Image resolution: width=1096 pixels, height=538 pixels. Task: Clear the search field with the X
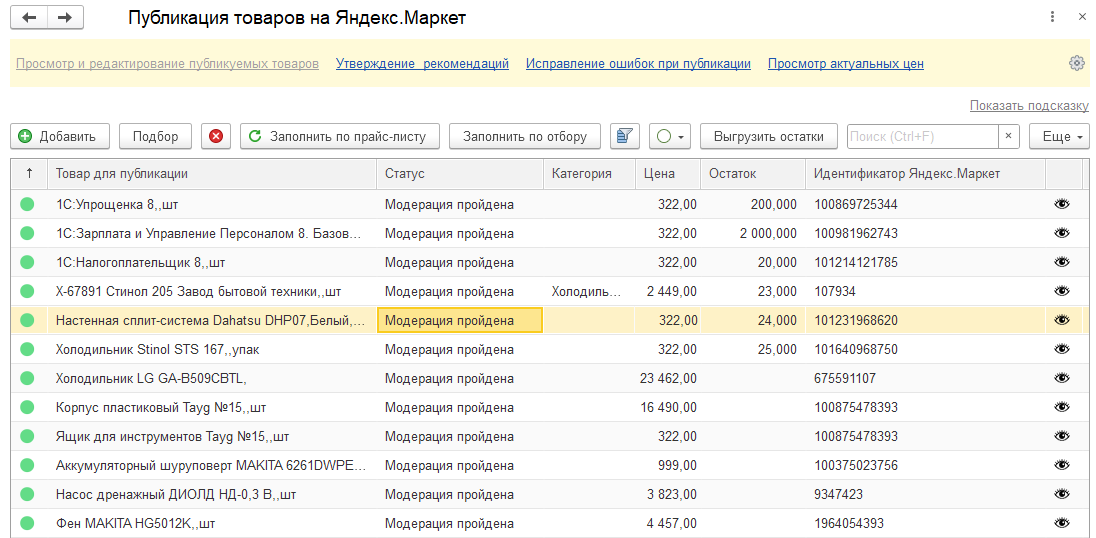(1009, 137)
